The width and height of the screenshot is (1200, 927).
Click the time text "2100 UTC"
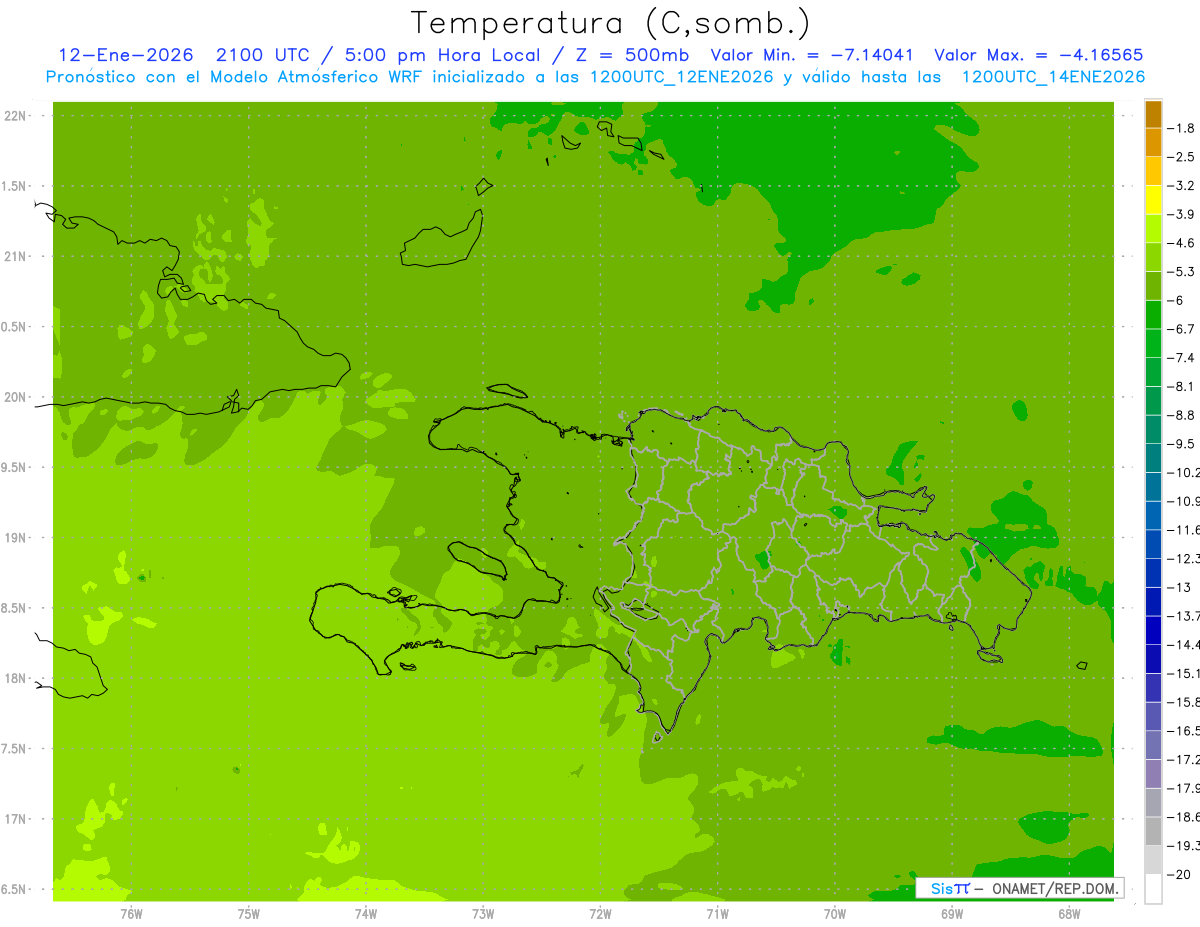[263, 55]
